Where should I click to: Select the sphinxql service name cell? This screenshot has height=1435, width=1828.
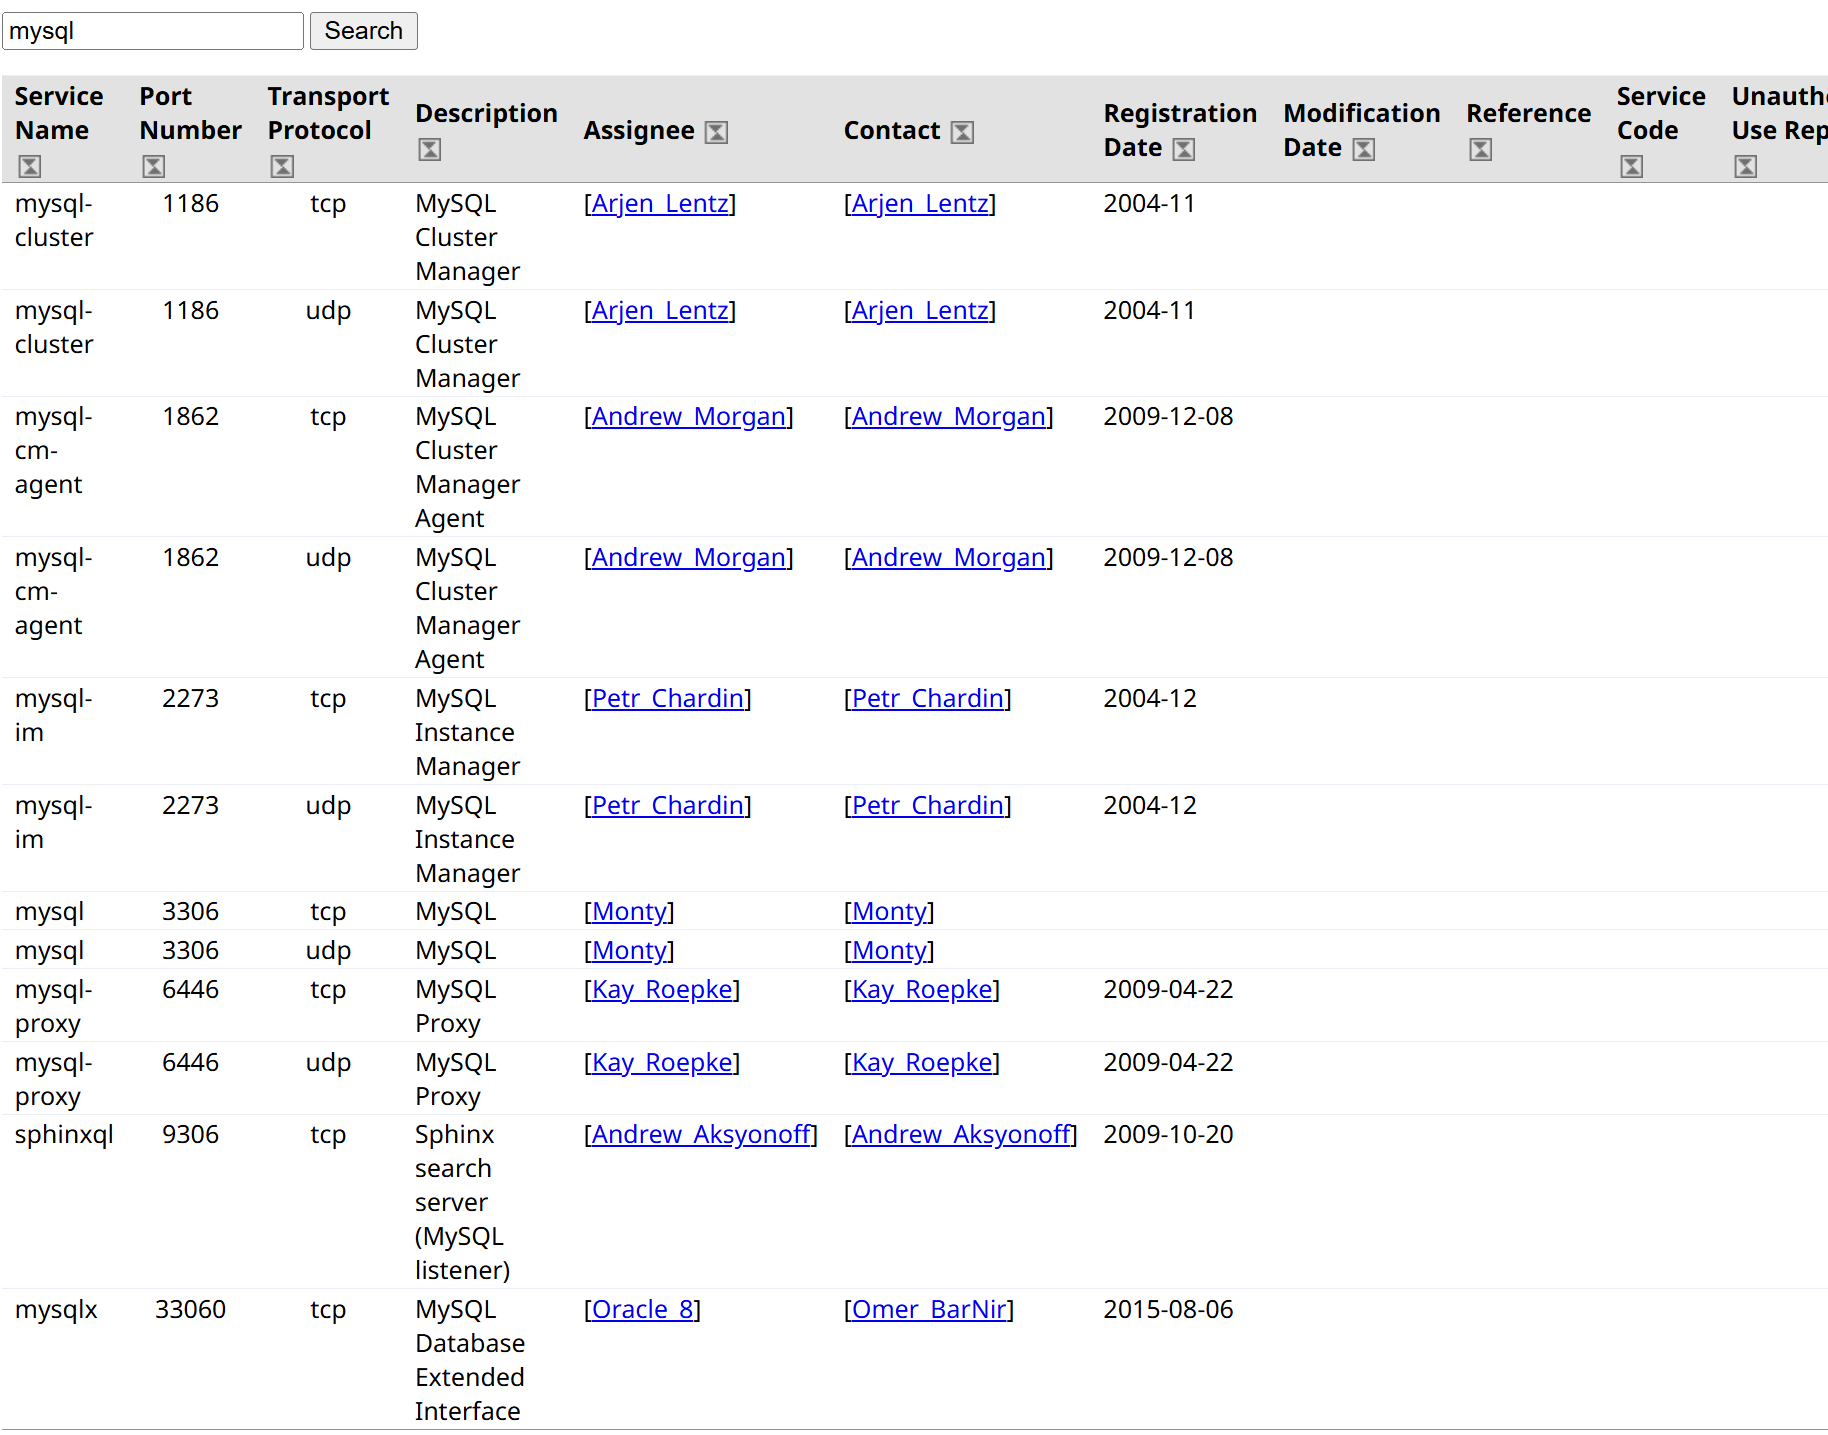tap(64, 1135)
